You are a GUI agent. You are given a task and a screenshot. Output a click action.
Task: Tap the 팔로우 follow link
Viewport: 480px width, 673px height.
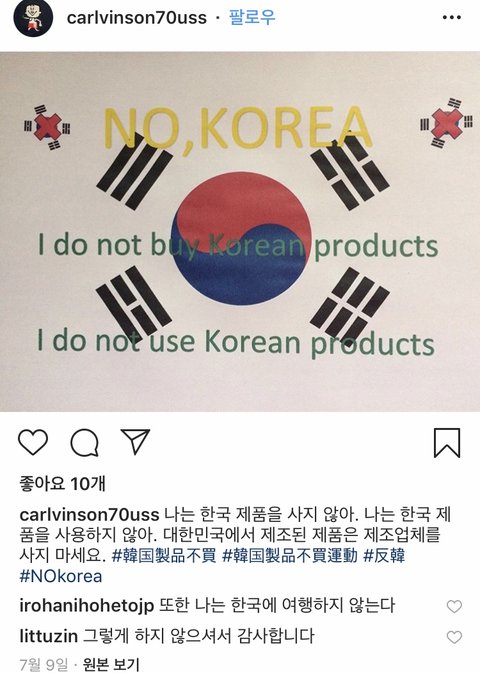click(x=252, y=18)
